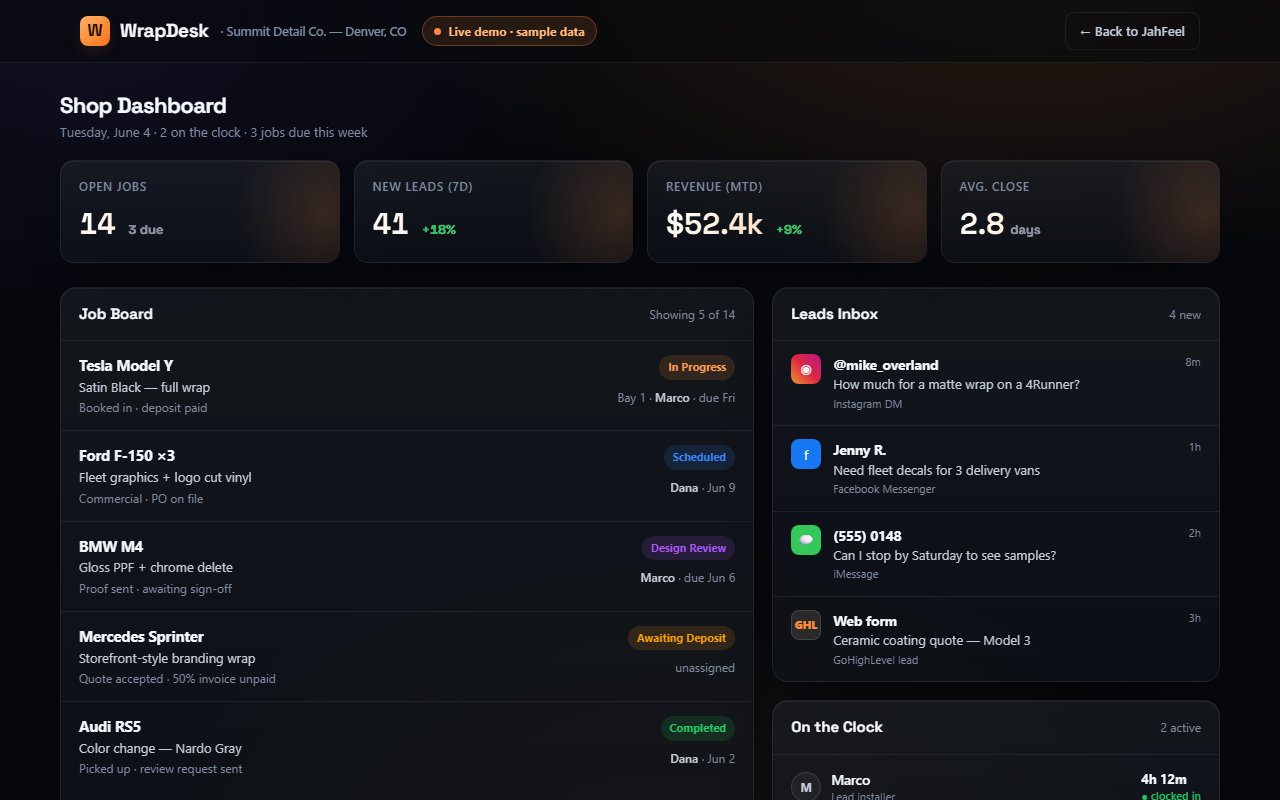The height and width of the screenshot is (800, 1280).
Task: Click the Completed status badge
Action: pos(698,728)
